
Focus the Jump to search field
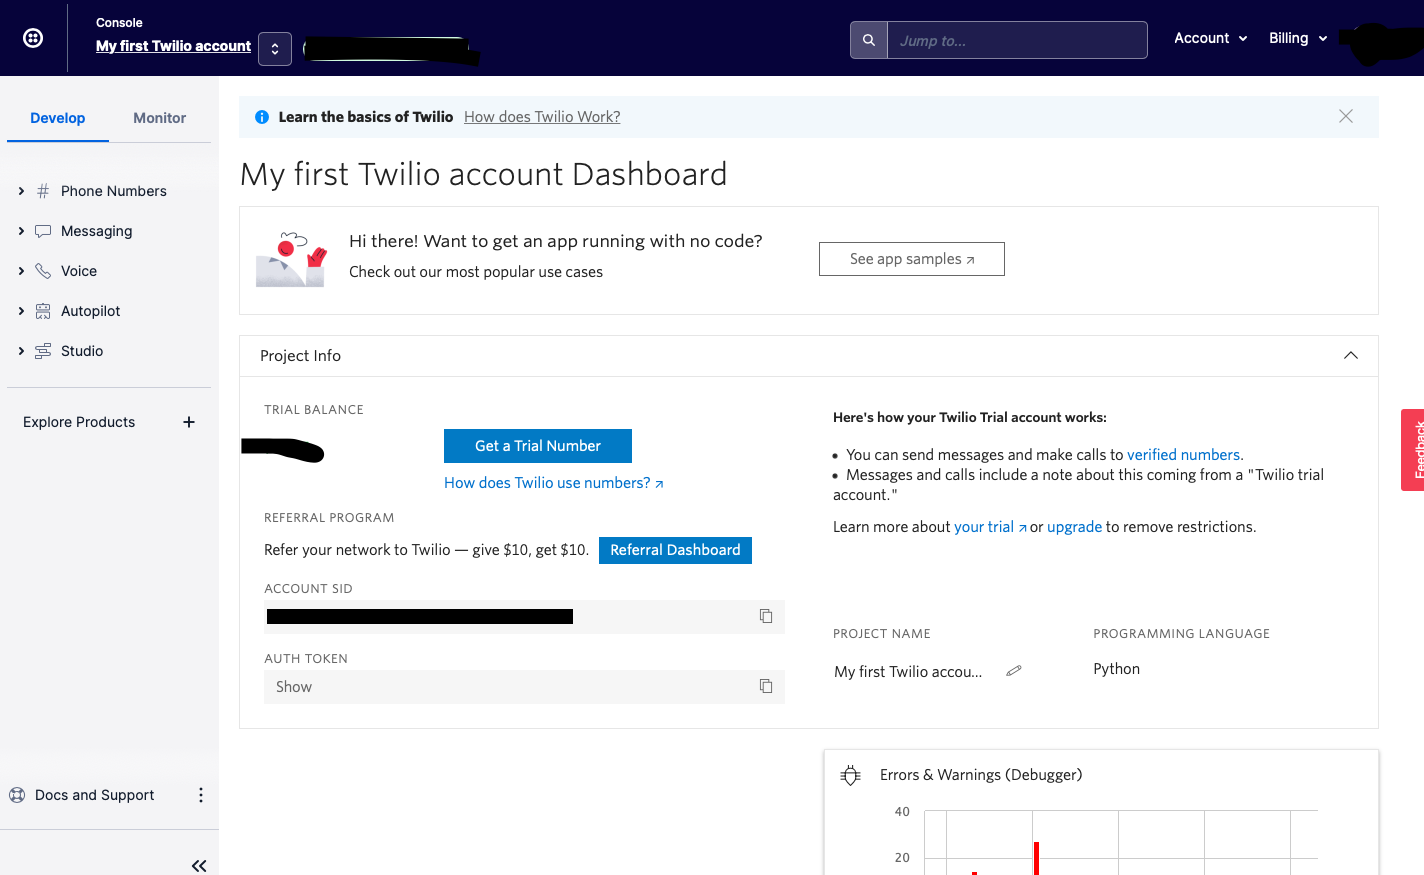coord(1017,40)
